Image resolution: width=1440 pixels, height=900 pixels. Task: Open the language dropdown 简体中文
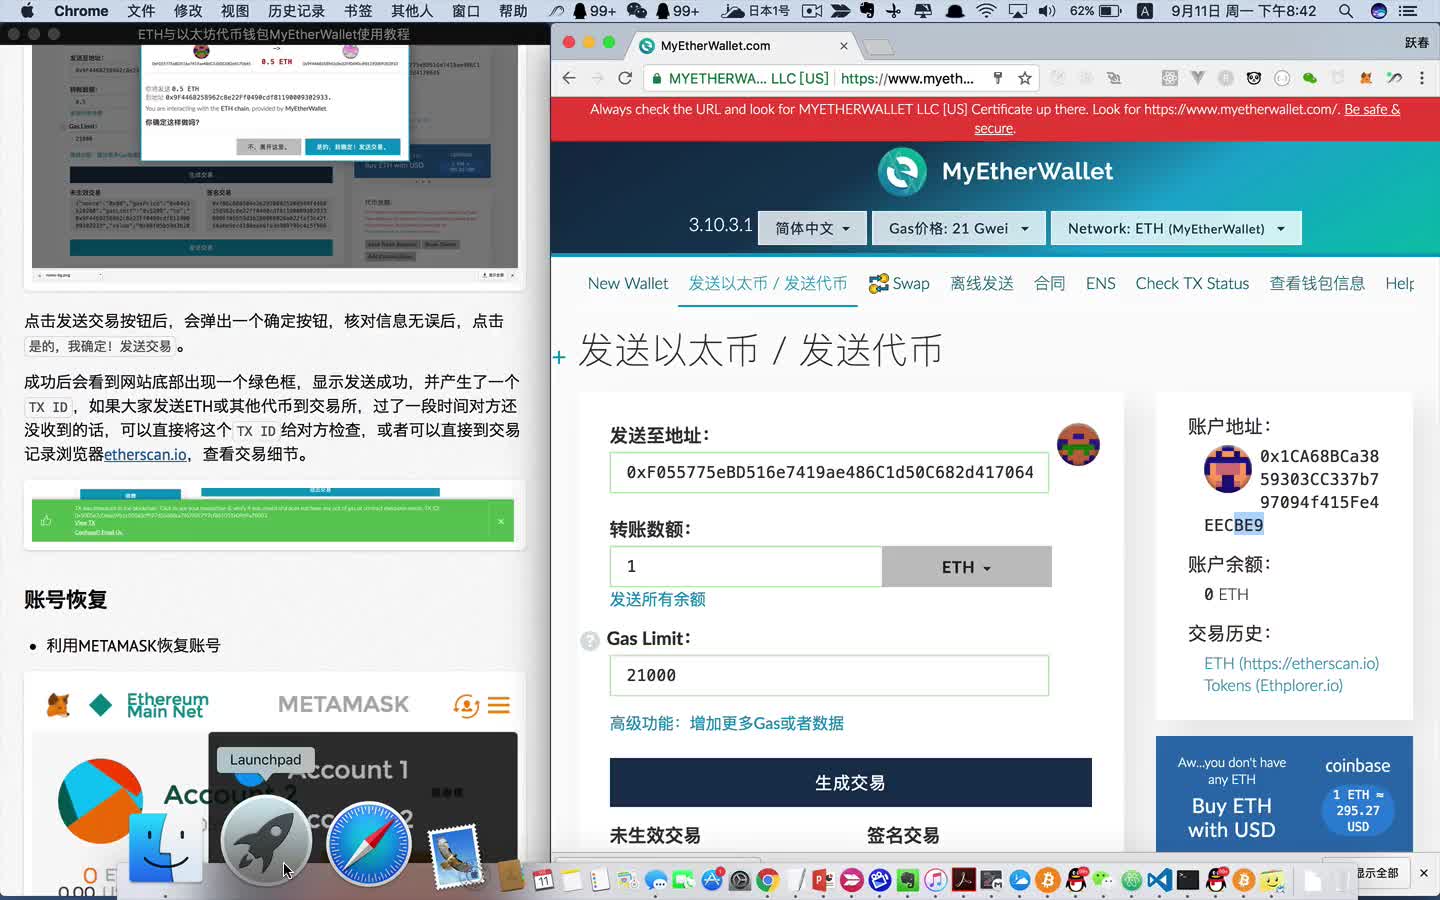(812, 229)
